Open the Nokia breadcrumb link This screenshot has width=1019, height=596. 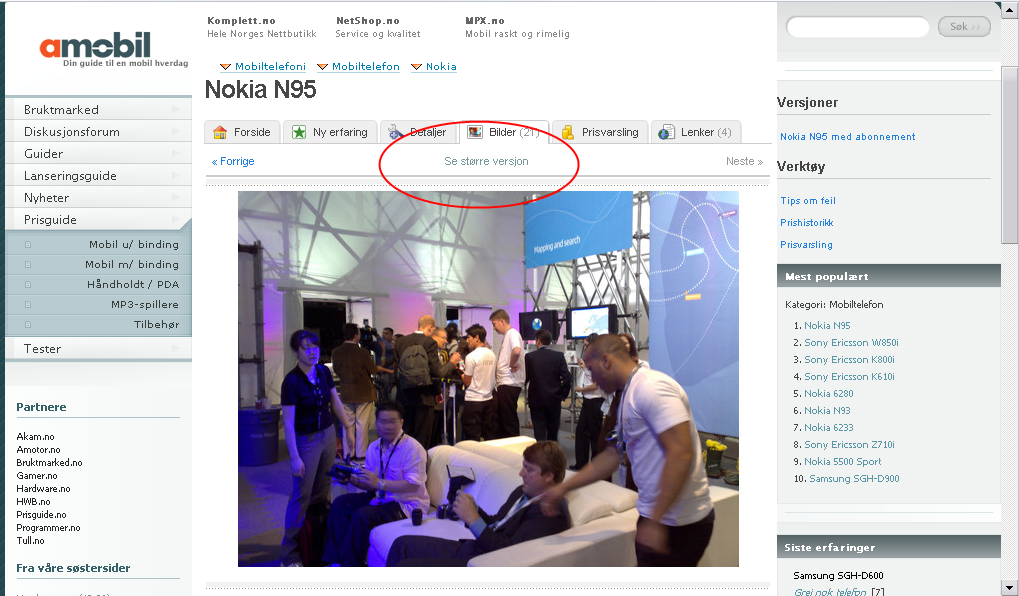(x=441, y=66)
